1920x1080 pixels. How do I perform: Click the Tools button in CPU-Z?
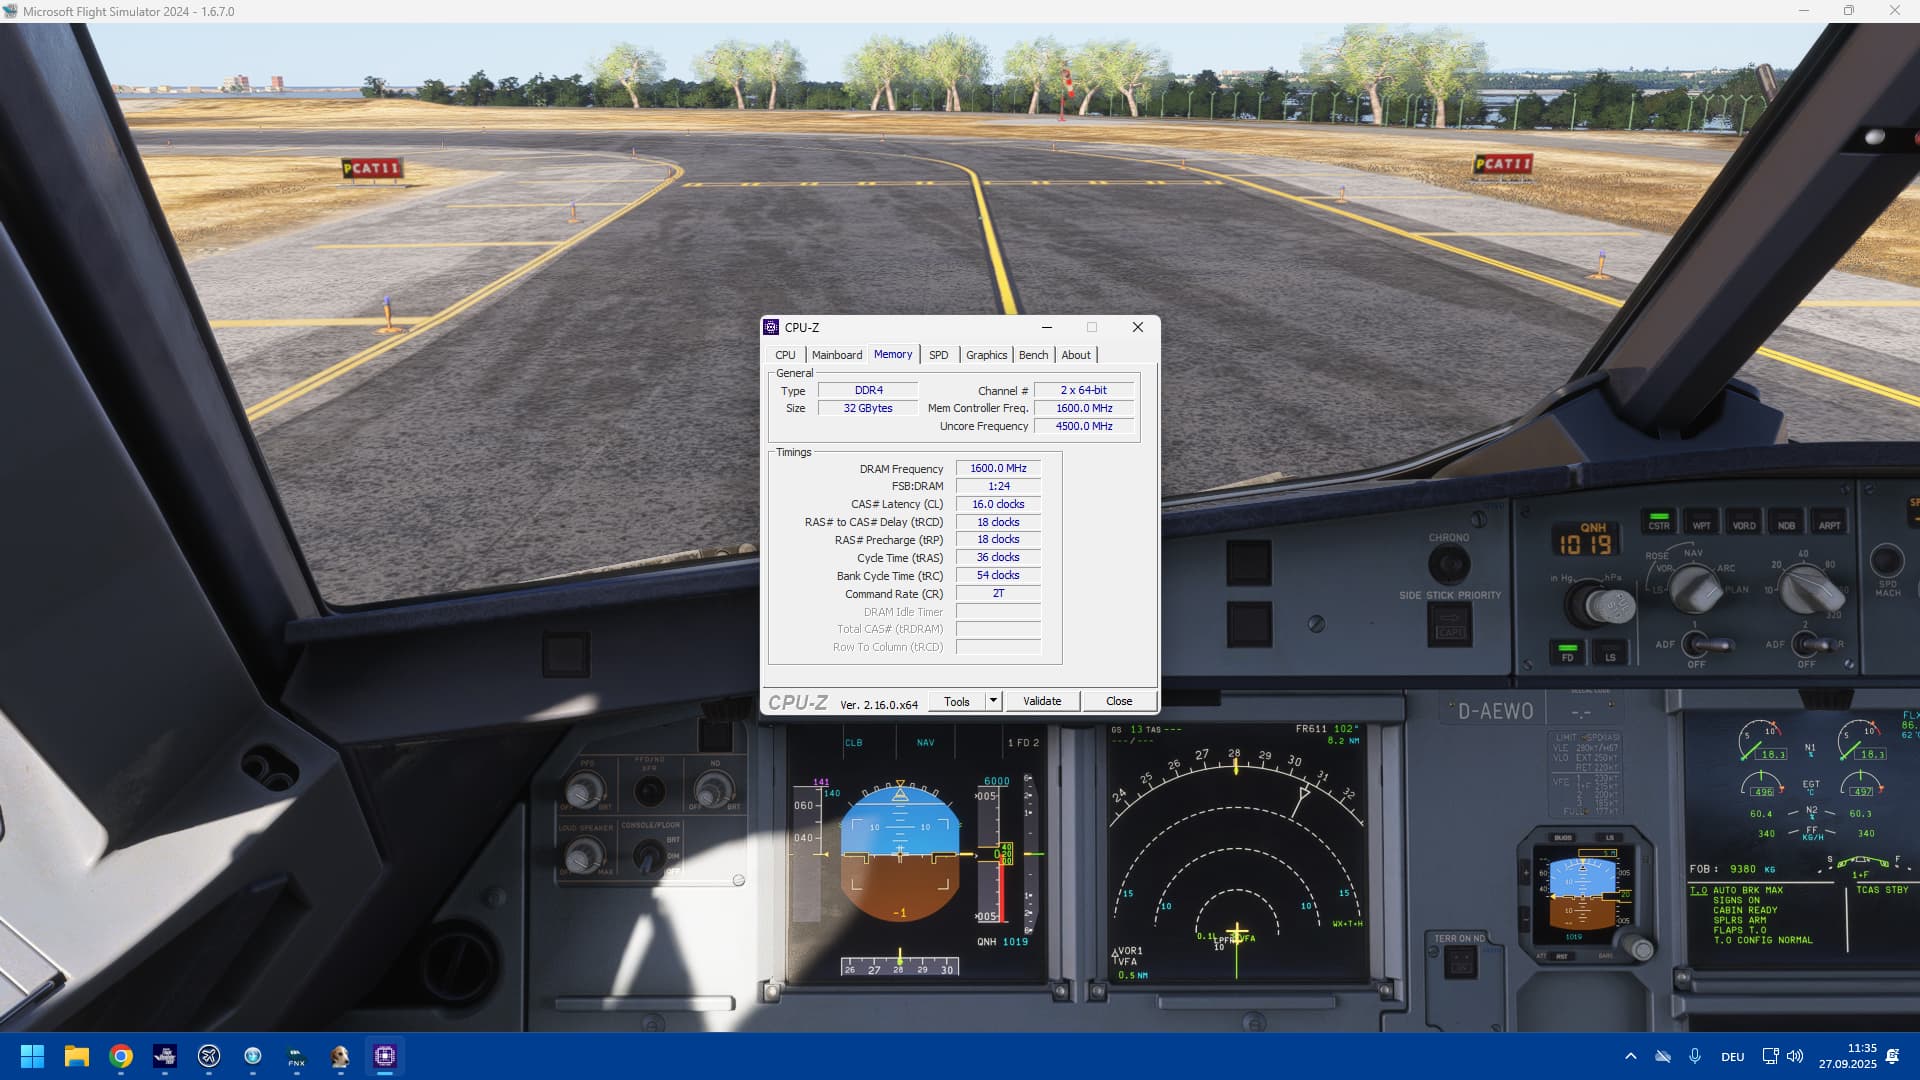[957, 701]
